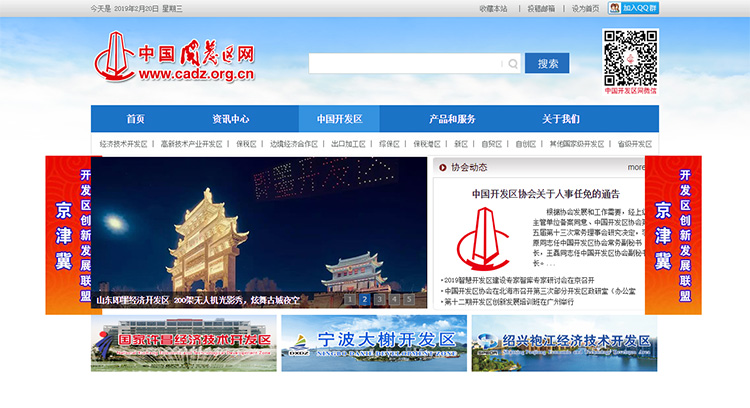
Task: Click news item 2019智慧开发区建设专家智库专家研讨会
Action: pos(518,280)
